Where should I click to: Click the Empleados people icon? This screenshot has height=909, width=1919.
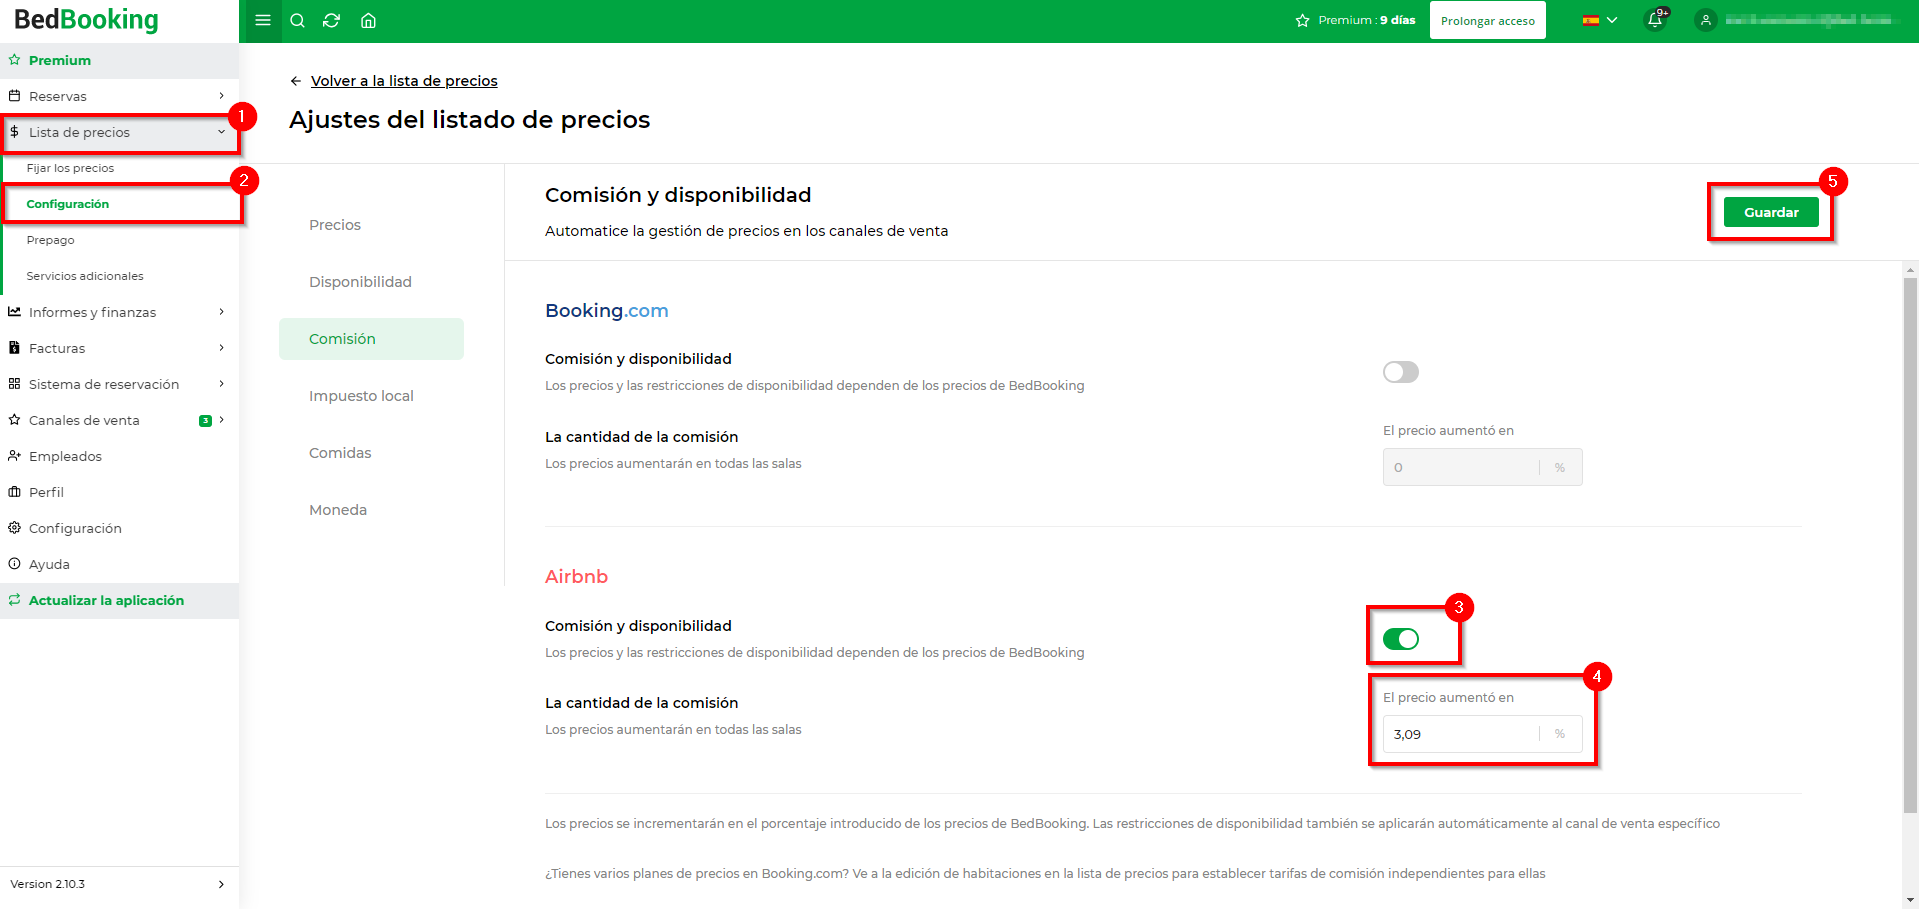14,456
